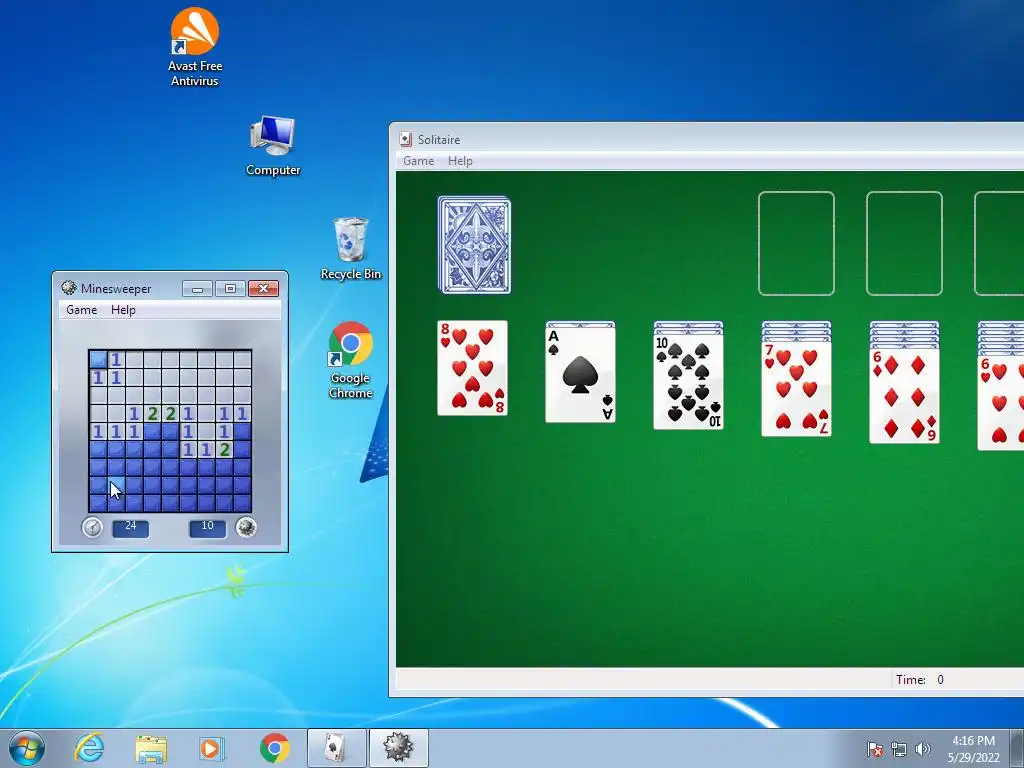Launch Google Chrome from the desktop shortcut
This screenshot has height=768, width=1024.
351,360
